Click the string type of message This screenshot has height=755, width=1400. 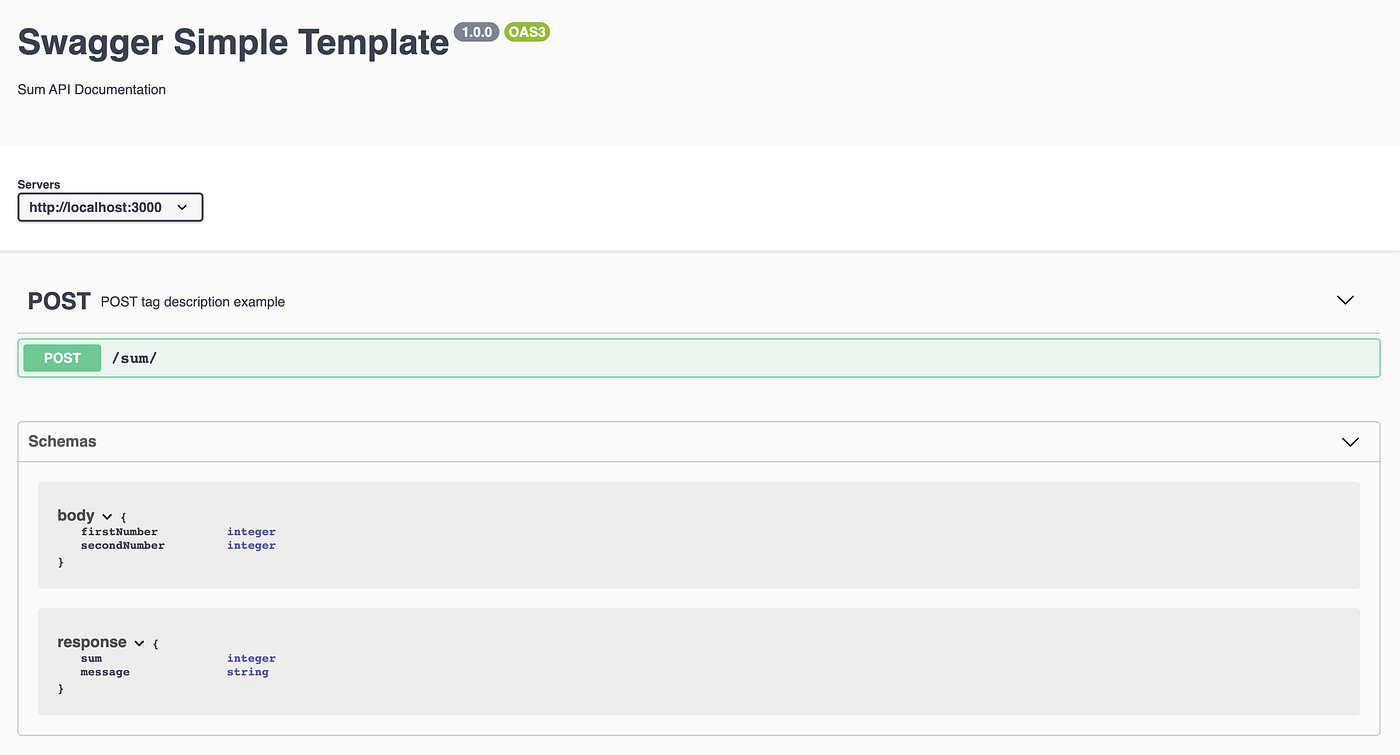tap(247, 671)
